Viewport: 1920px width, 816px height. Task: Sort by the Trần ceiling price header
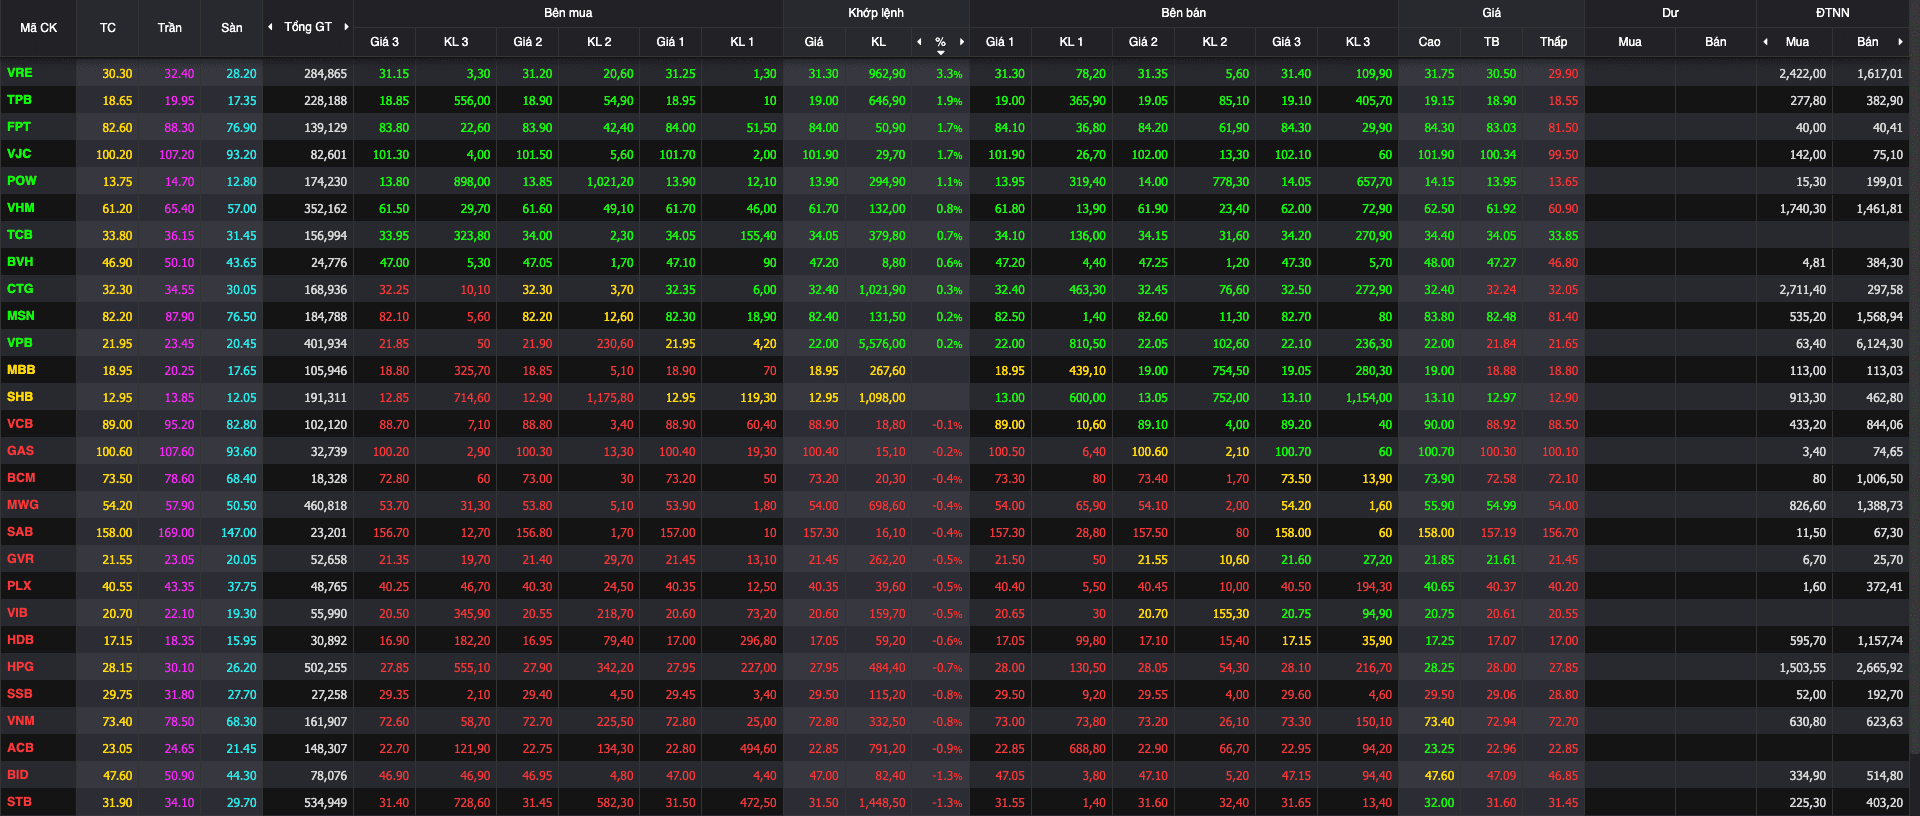coord(169,28)
